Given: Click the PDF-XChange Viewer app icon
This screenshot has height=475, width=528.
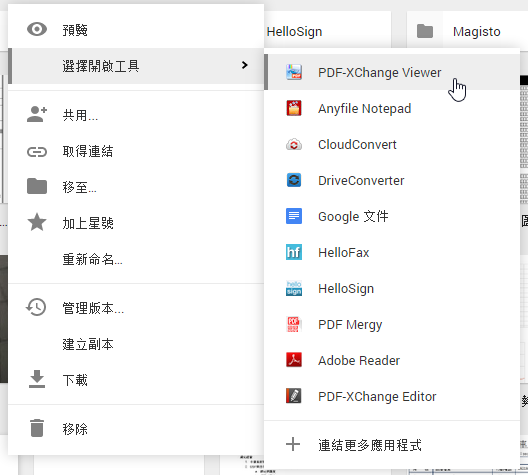Looking at the screenshot, I should click(294, 72).
